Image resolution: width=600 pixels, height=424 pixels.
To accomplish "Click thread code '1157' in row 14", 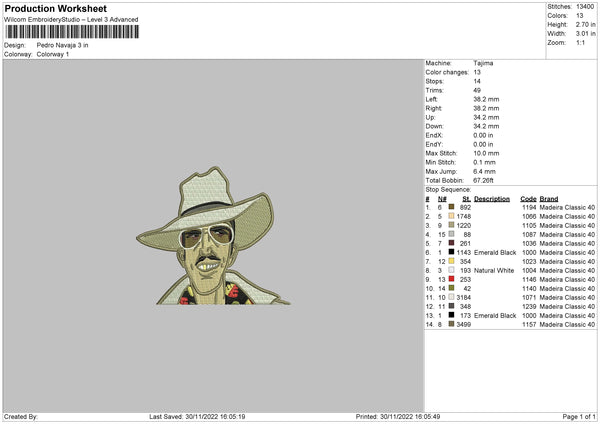I will coord(529,325).
